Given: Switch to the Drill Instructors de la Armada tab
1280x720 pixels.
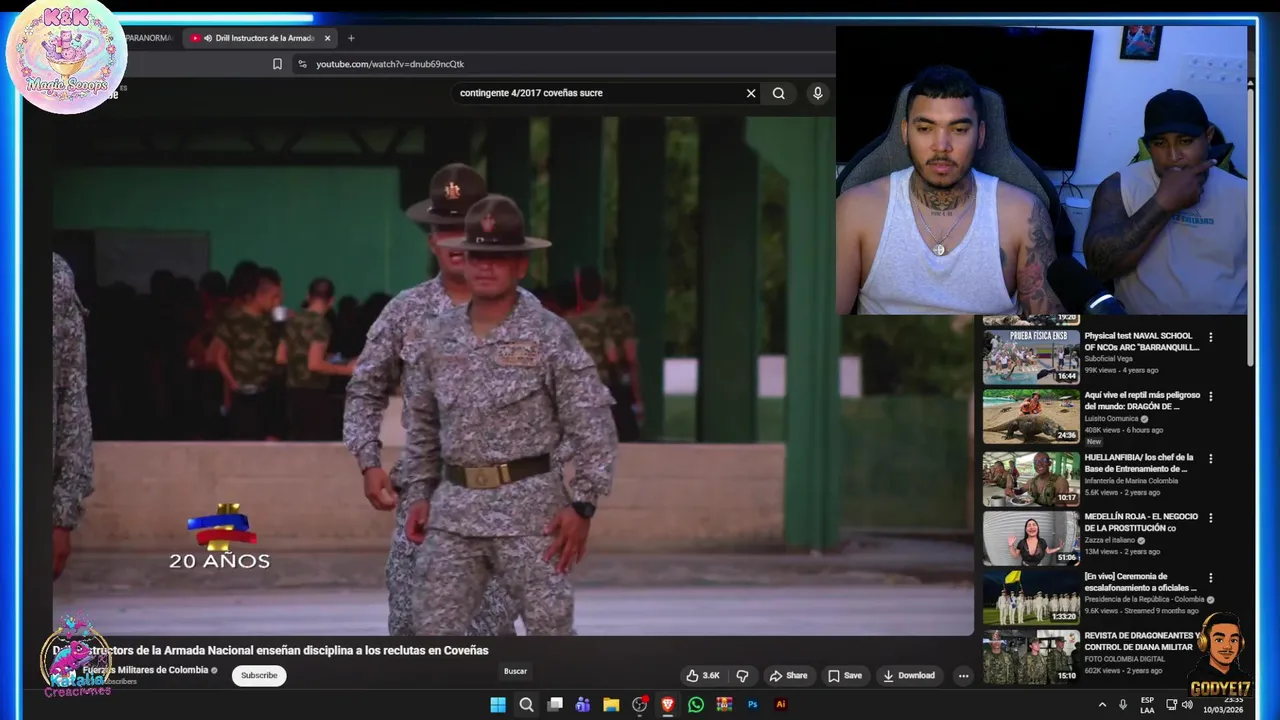Looking at the screenshot, I should point(260,38).
